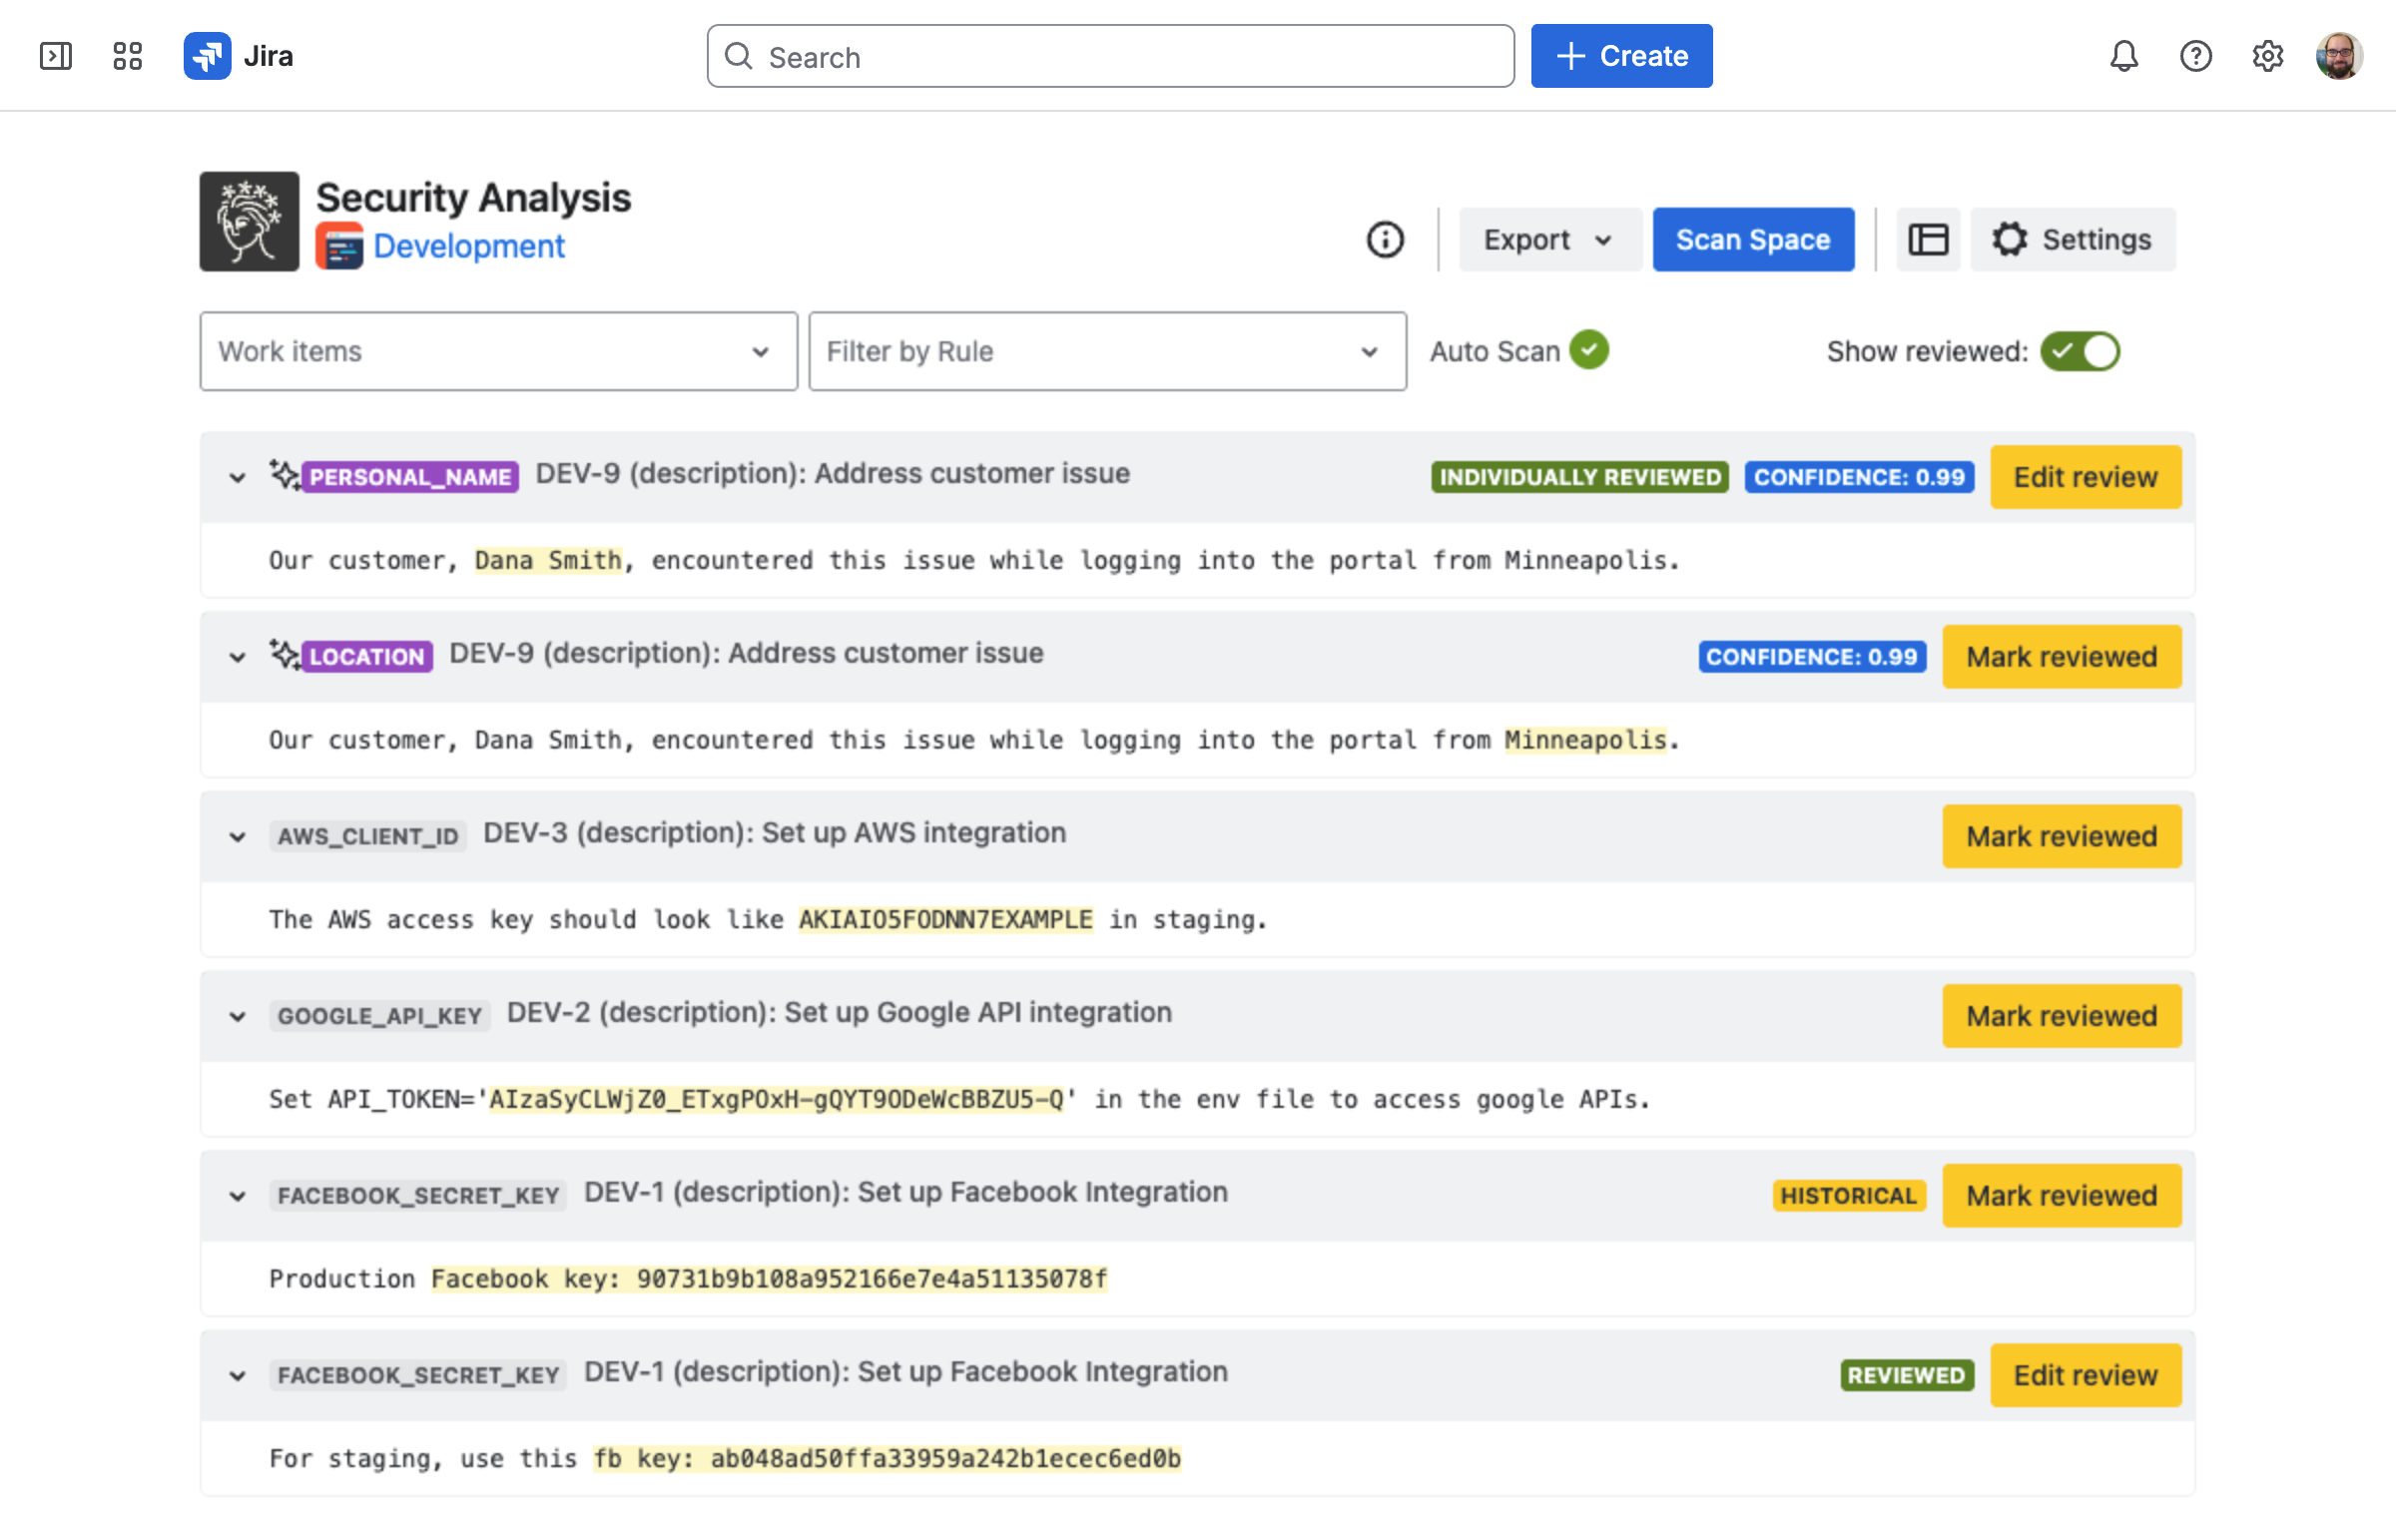The height and width of the screenshot is (1540, 2396).
Task: Open the Filter by Rule dropdown
Action: tap(1107, 351)
